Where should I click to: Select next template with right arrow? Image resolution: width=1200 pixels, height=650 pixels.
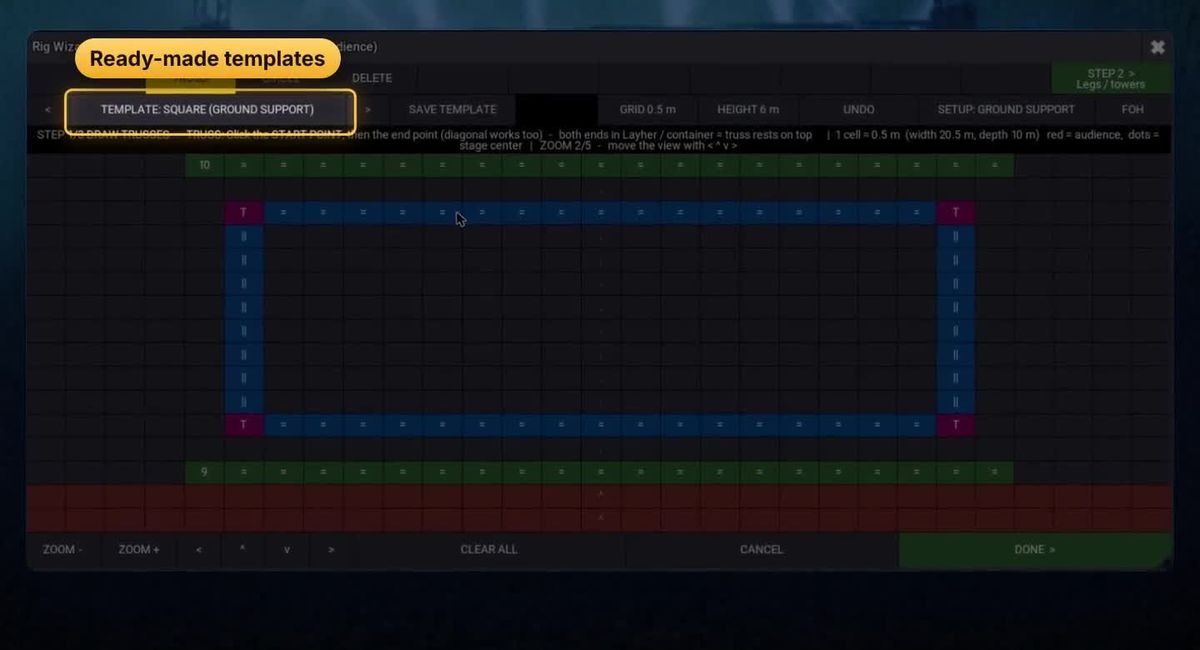click(368, 109)
